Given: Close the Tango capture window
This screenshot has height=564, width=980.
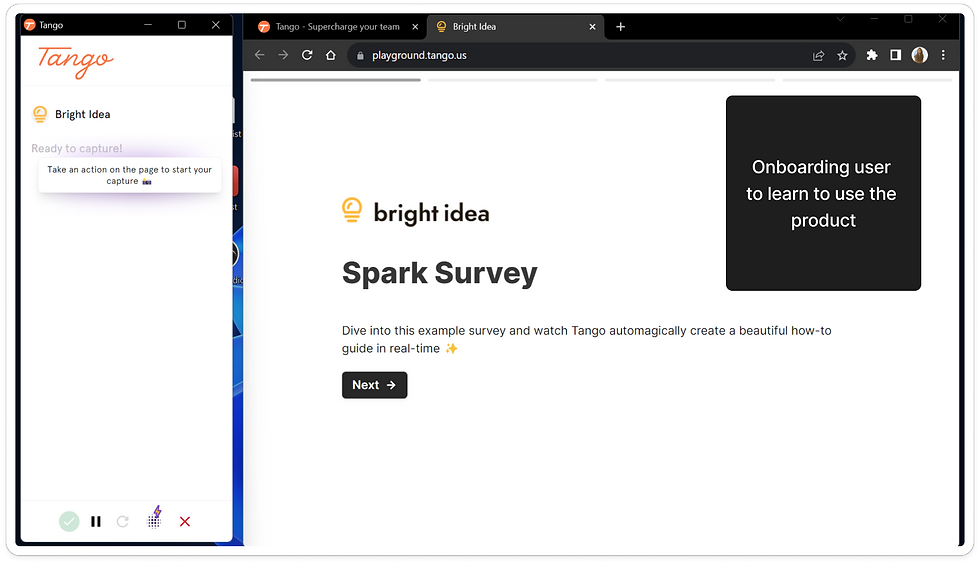Looking at the screenshot, I should (x=216, y=24).
